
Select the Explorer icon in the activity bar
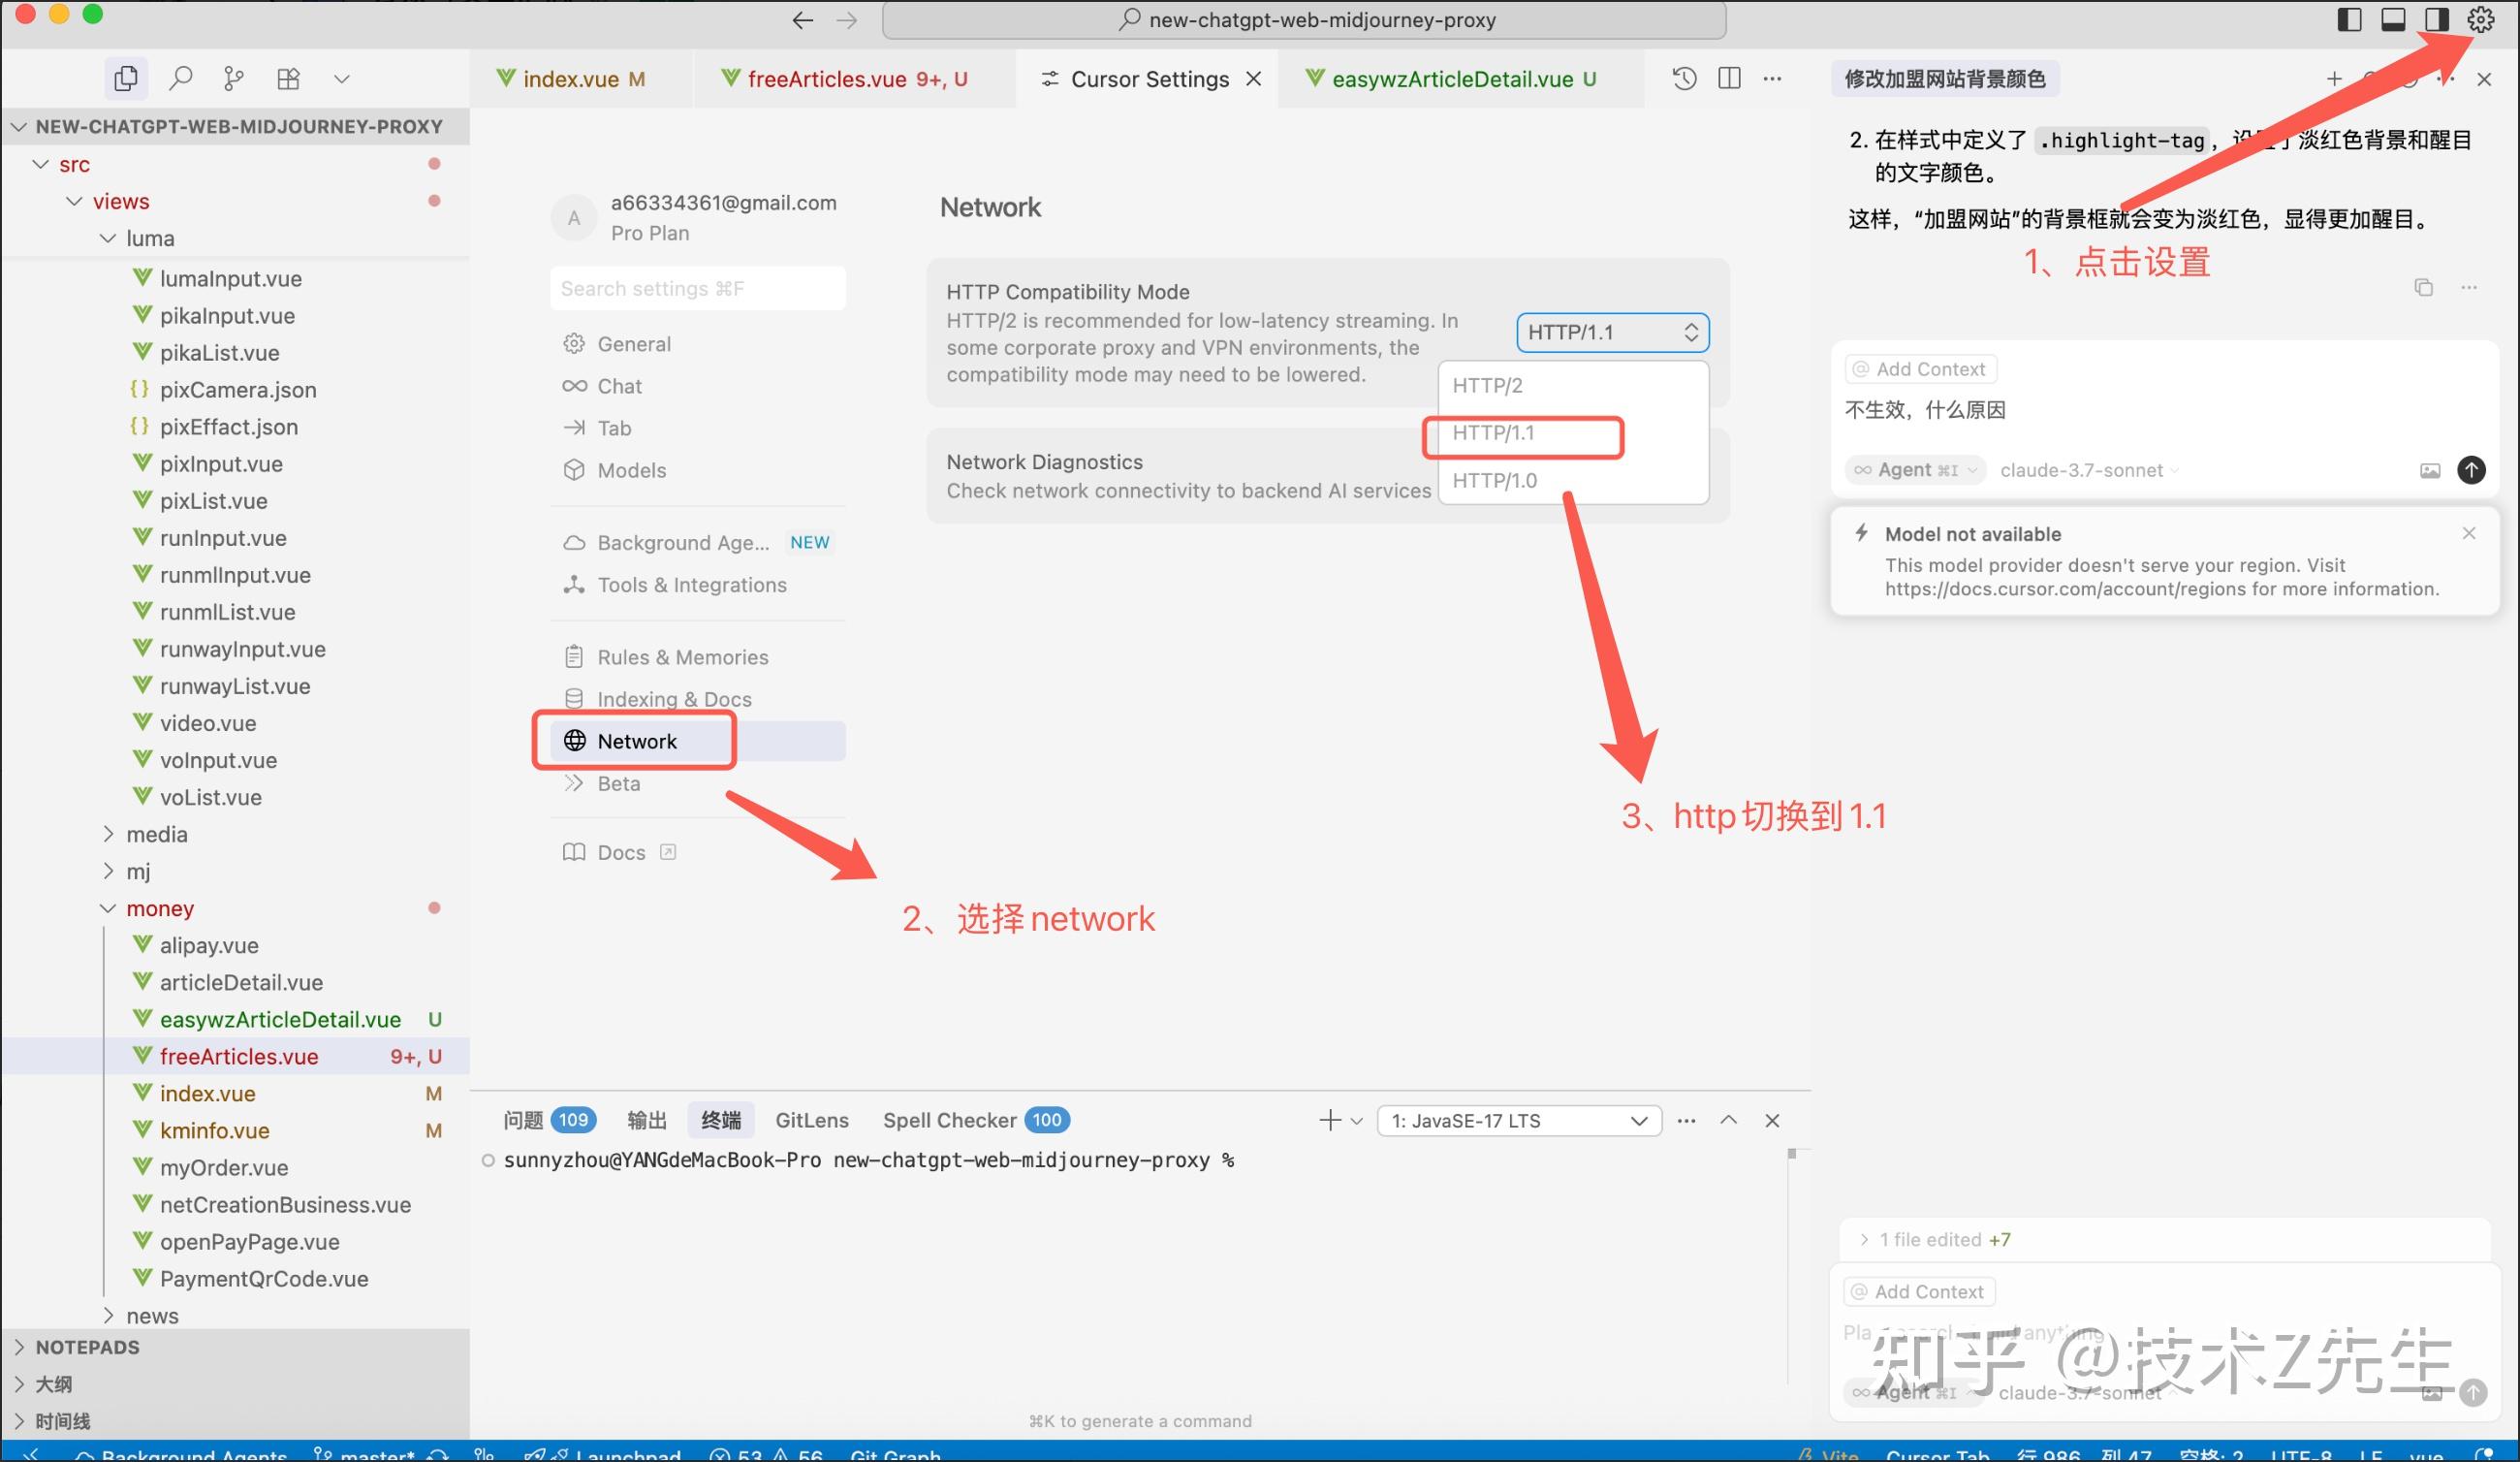click(125, 77)
